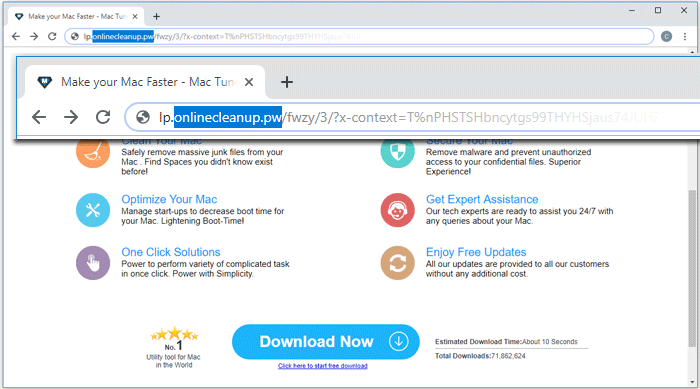Open the site info globe icon in the small address bar
700x389 pixels.
(x=75, y=37)
